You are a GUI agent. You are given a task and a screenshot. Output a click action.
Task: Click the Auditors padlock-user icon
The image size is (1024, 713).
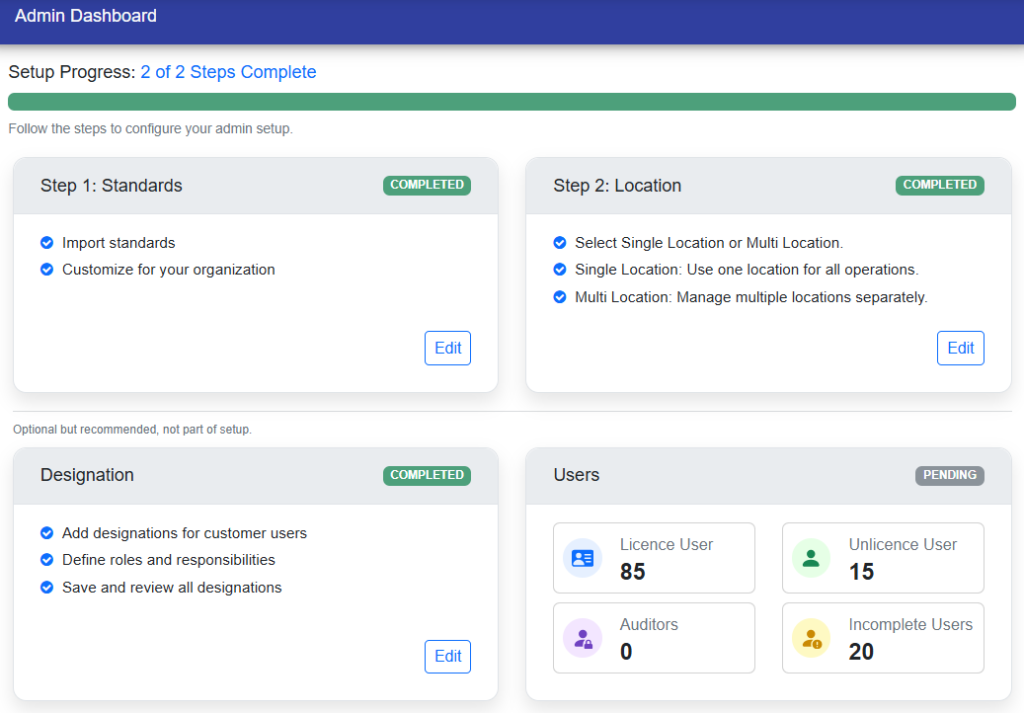coord(582,638)
